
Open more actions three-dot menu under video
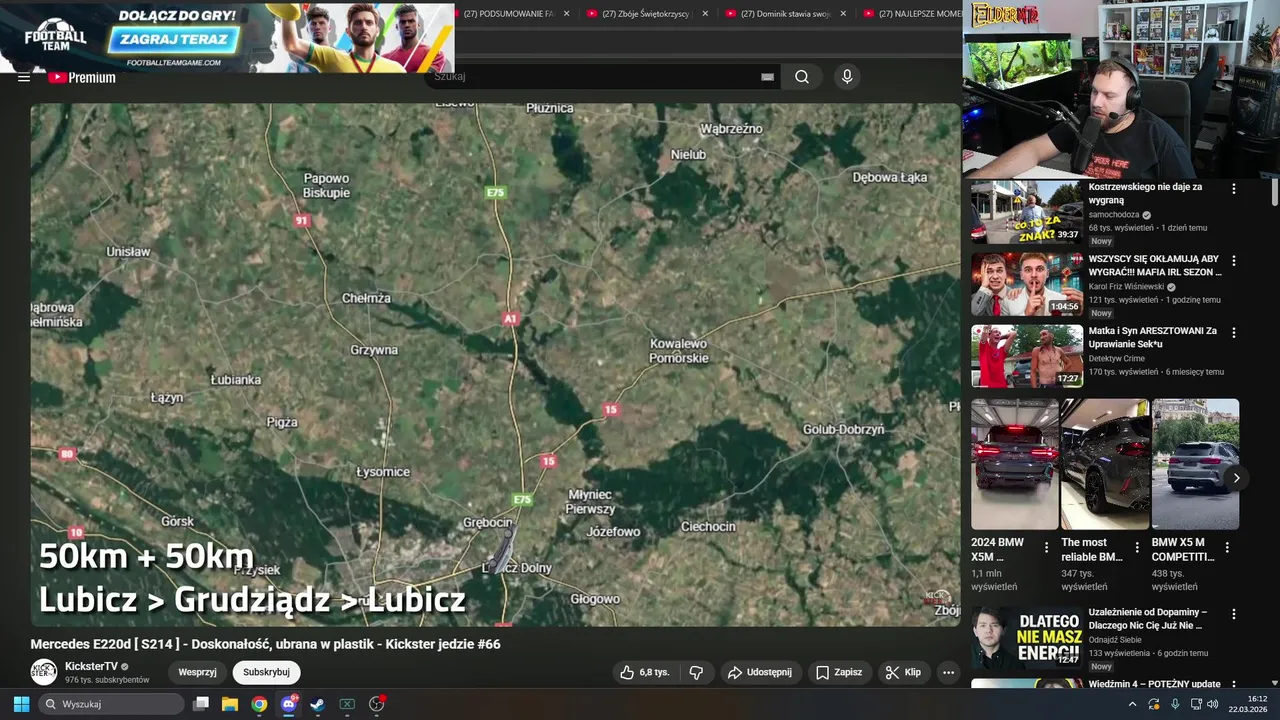(948, 672)
